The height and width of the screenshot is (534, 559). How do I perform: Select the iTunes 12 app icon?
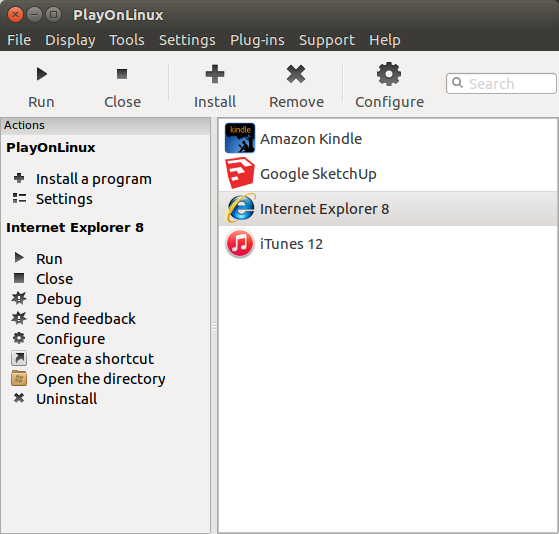[x=240, y=243]
